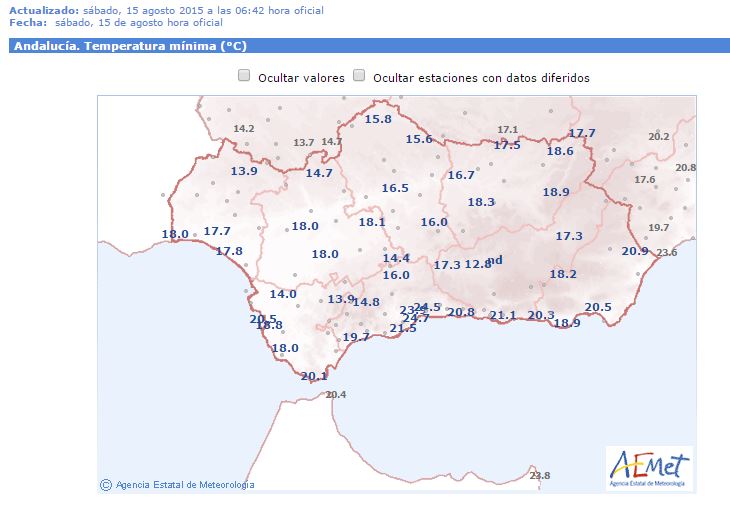Click the 20.4 station below the strait
The image size is (730, 510).
coord(335,395)
